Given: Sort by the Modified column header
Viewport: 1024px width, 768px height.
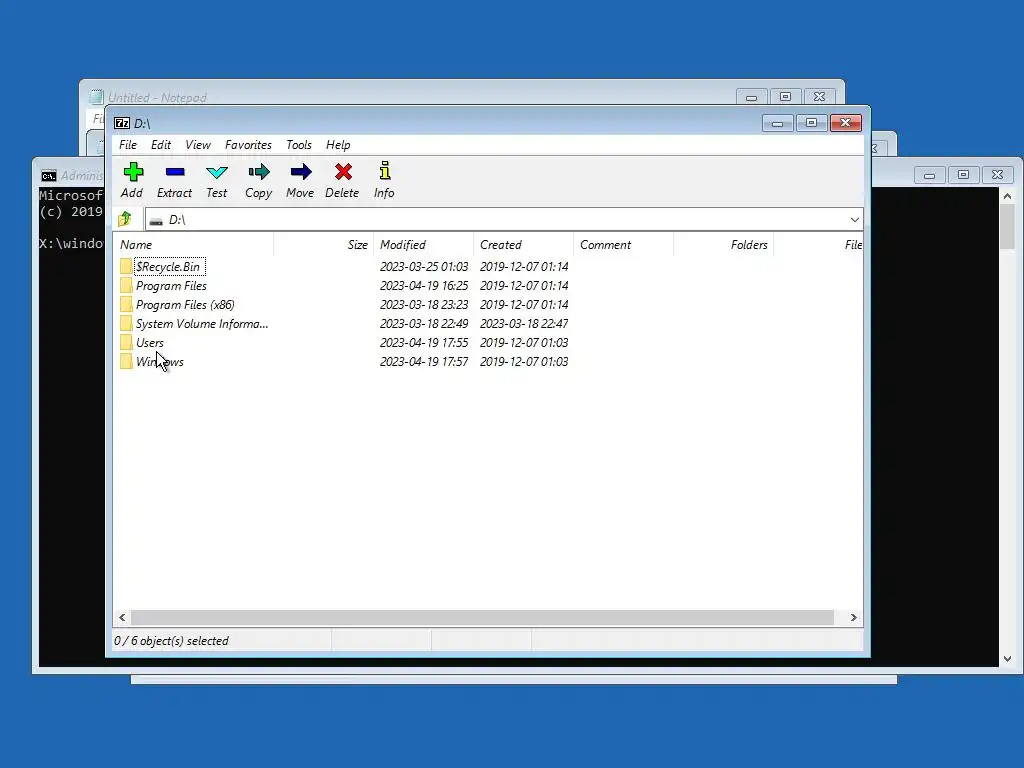Looking at the screenshot, I should pos(423,245).
